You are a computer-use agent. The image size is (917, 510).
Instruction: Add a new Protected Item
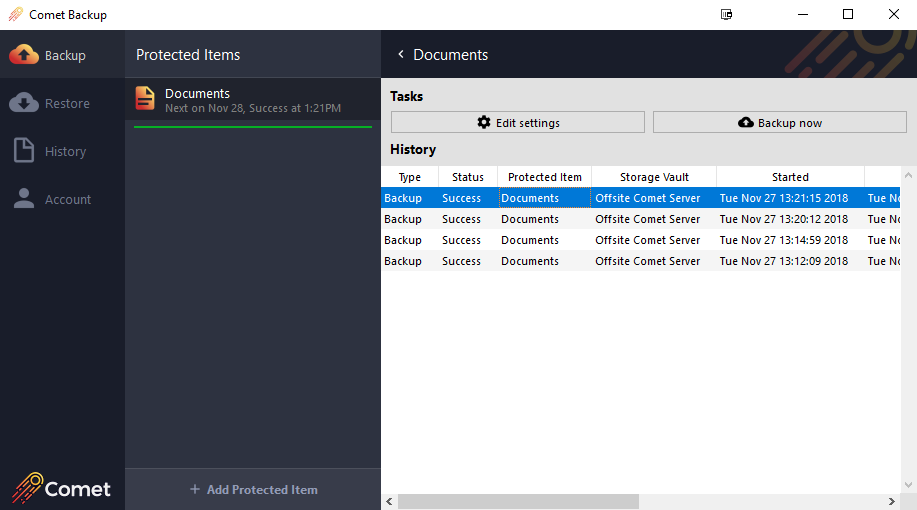pyautogui.click(x=253, y=490)
